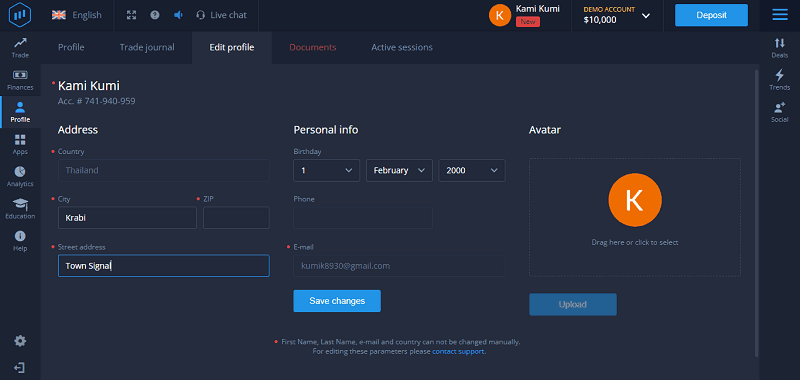Click the page vertical scrollbar

click(756, 213)
